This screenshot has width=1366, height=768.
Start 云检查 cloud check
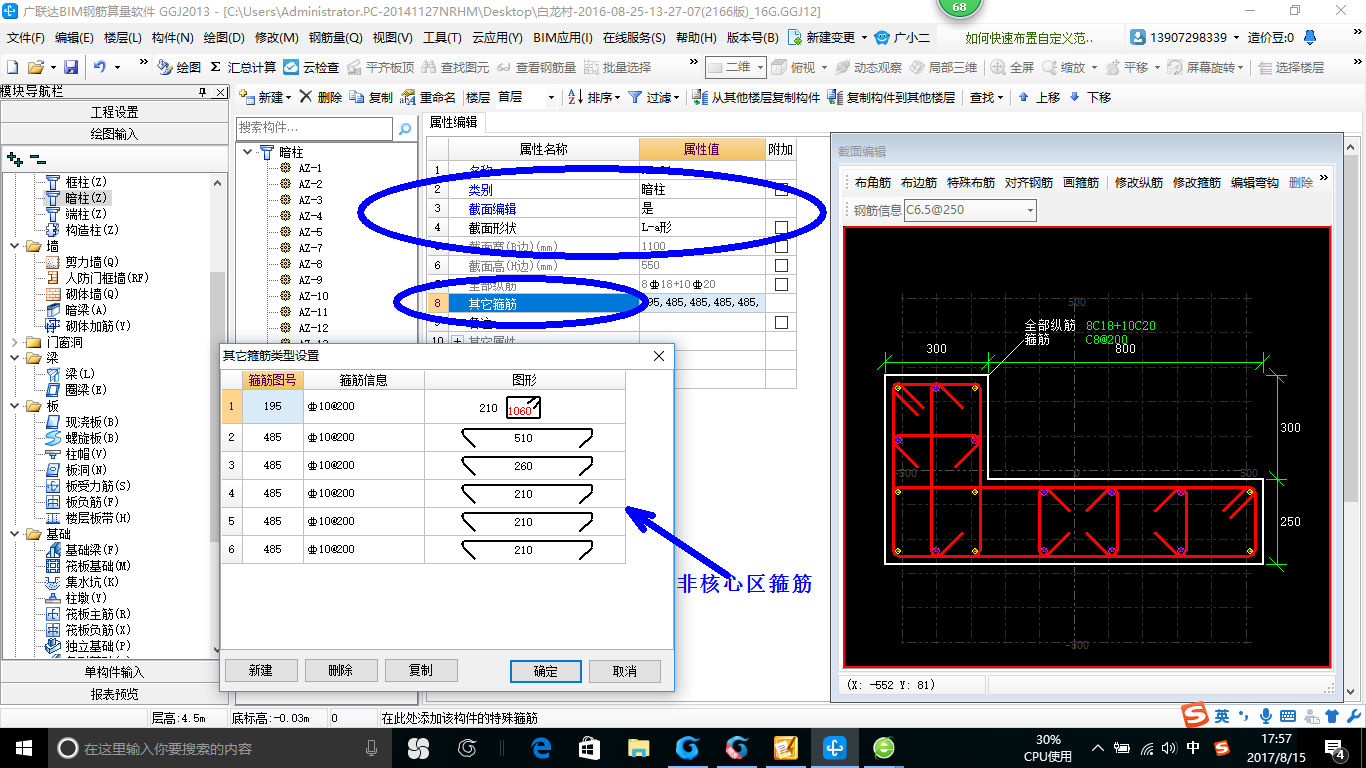pyautogui.click(x=311, y=67)
